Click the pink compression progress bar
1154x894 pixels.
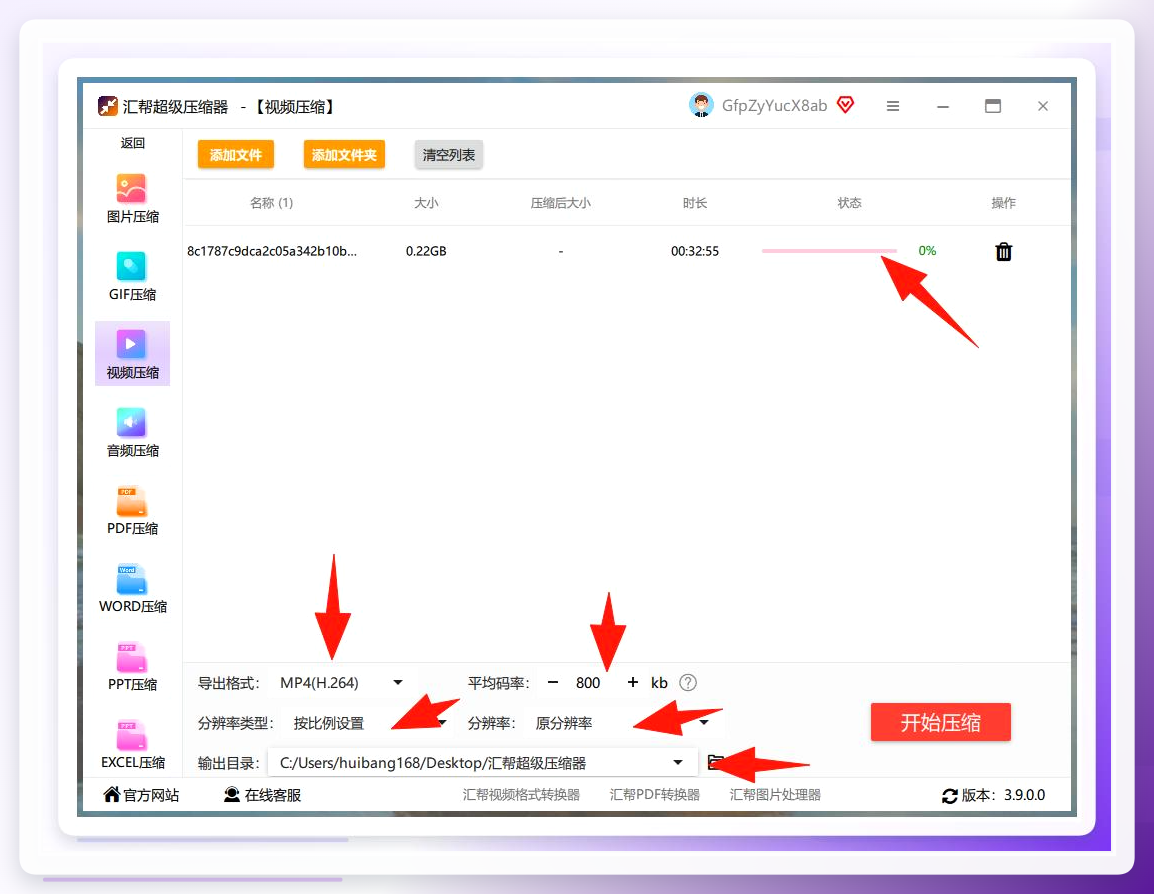coord(829,251)
